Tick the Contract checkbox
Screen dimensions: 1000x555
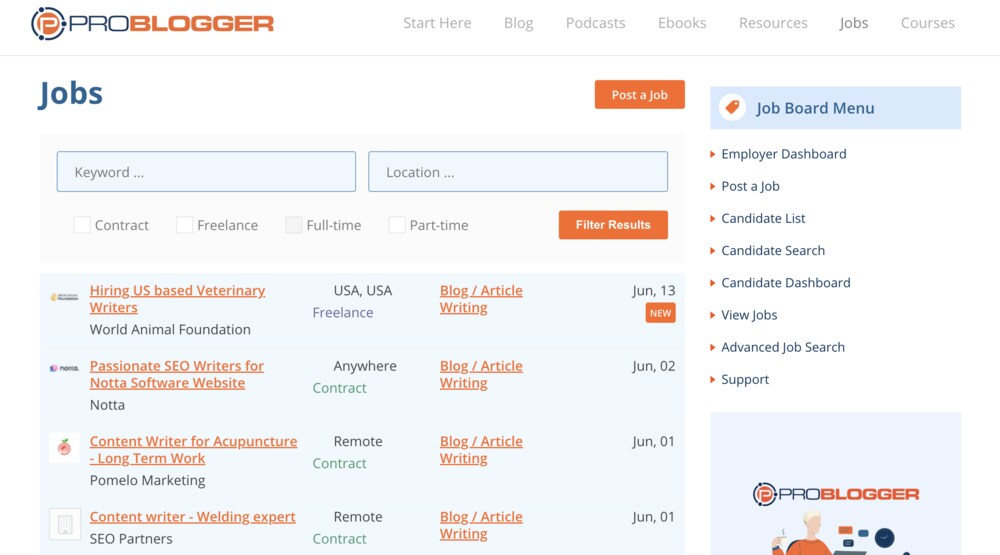[82, 225]
